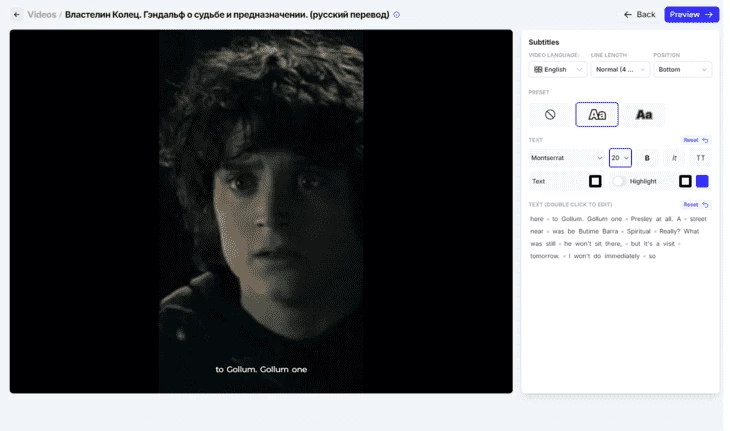Click the video title heading
Screen dimensions: 730x431
(x=227, y=15)
